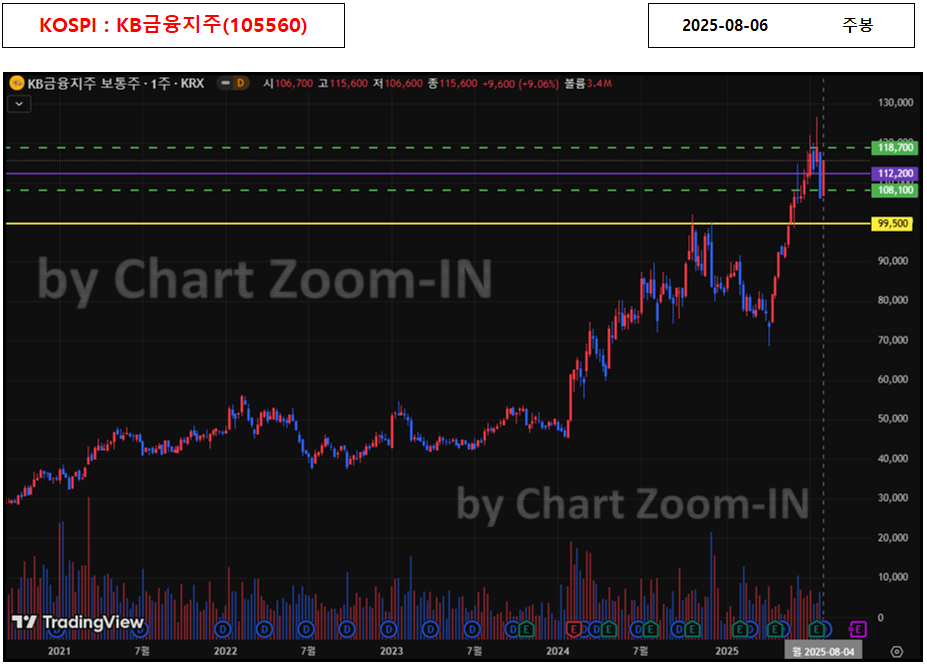The width and height of the screenshot is (927, 665).
Task: Open green E earnings marker before 2024
Action: point(526,630)
